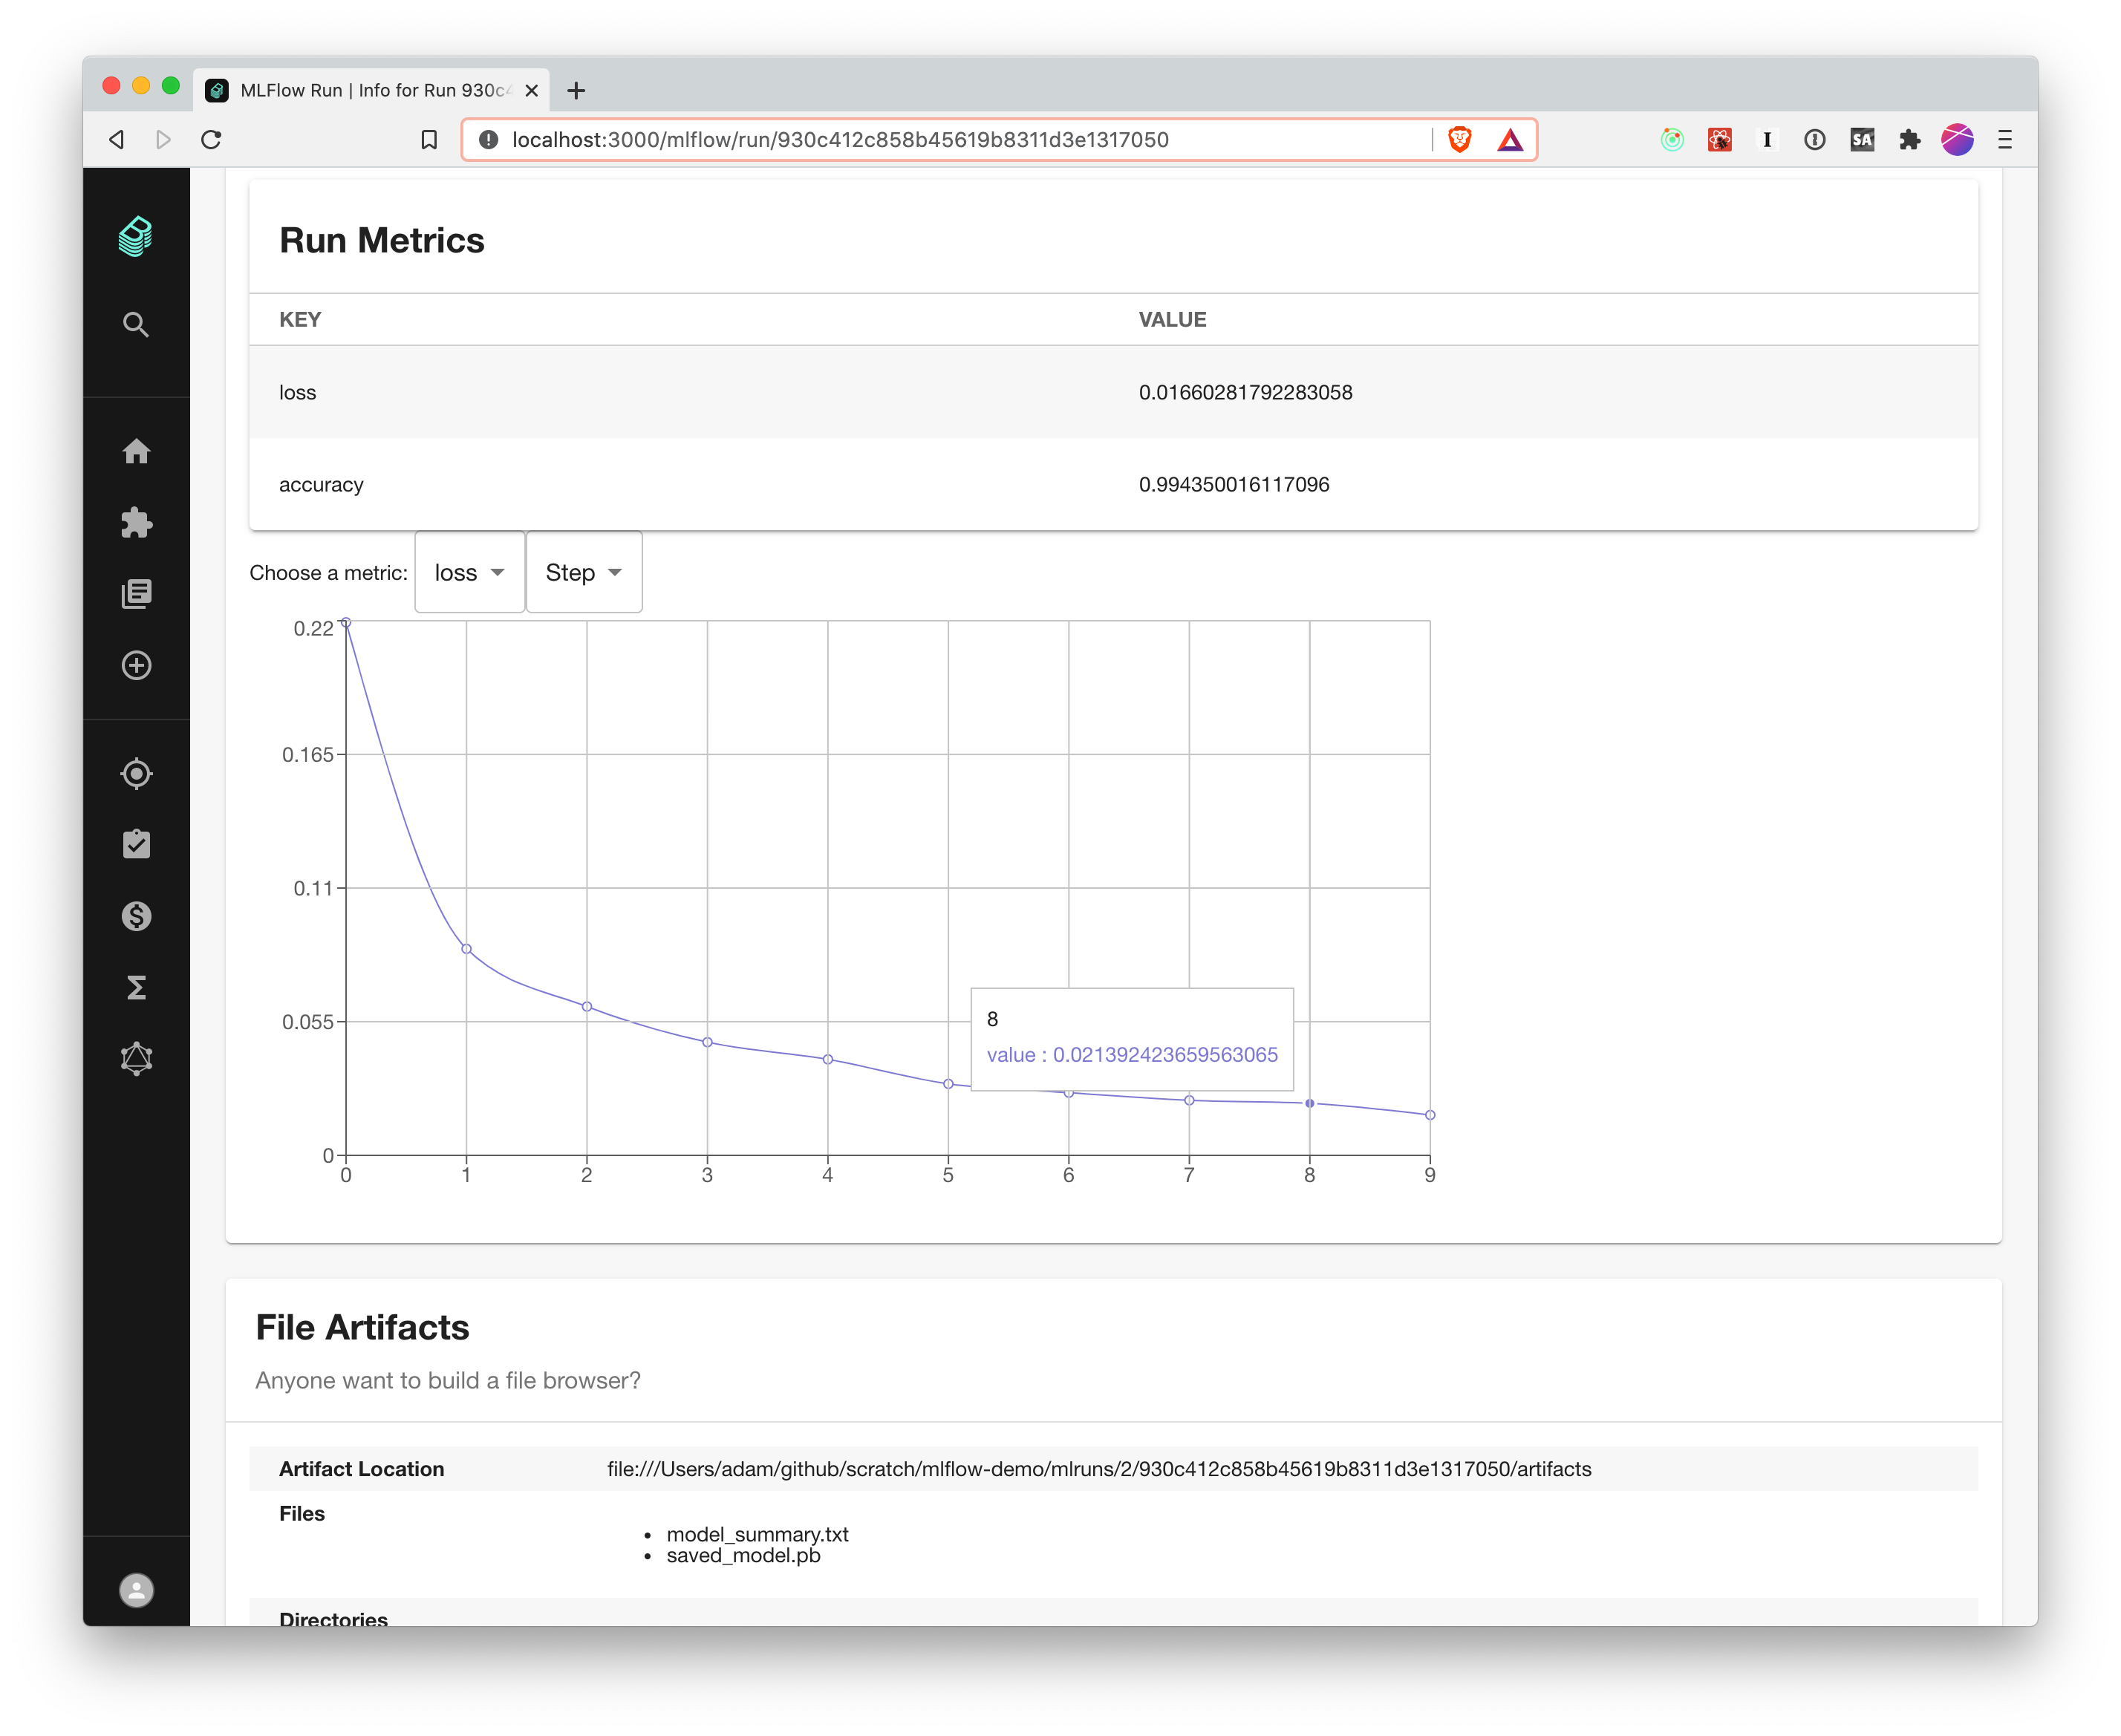Open the dollar sign cost icon
This screenshot has height=1736, width=2121.
(136, 916)
